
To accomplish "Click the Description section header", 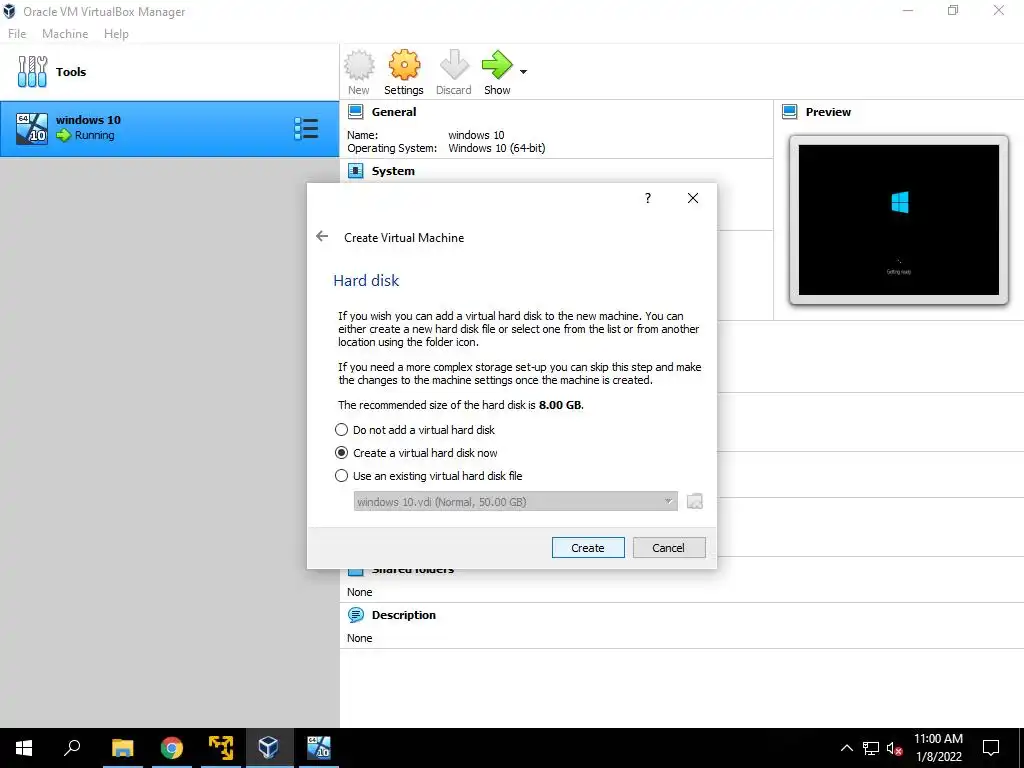I will pyautogui.click(x=404, y=615).
